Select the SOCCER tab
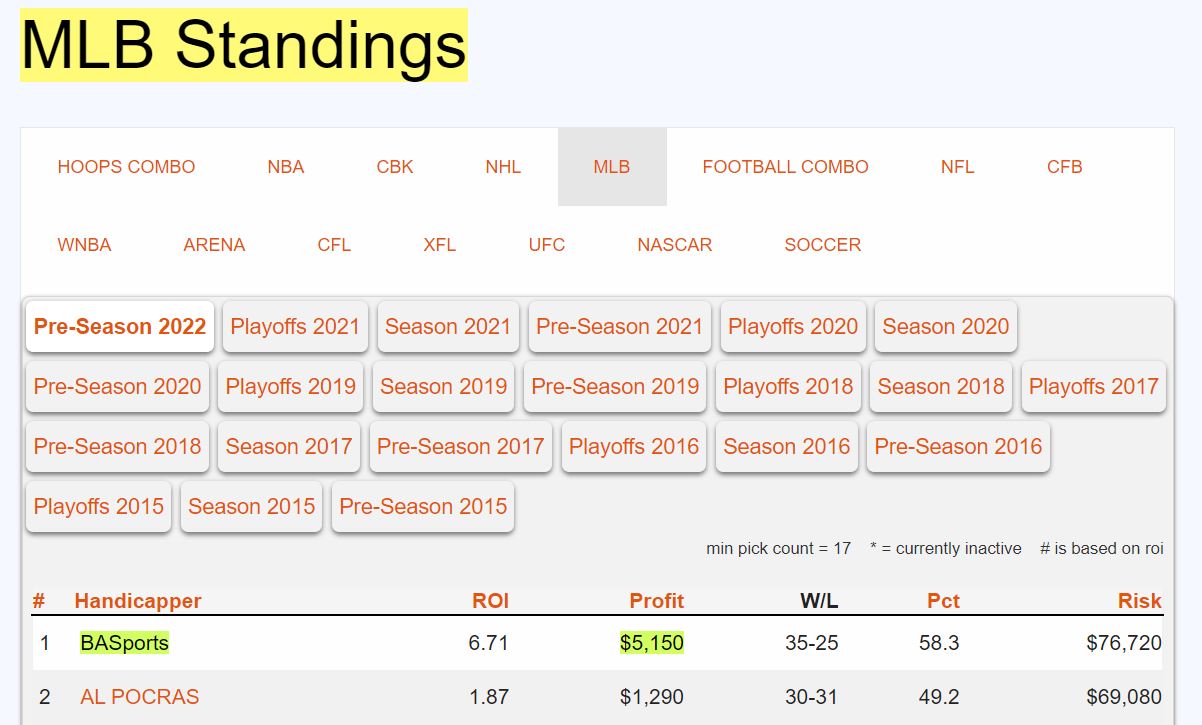Screen dimensions: 1202x725 [x=822, y=245]
